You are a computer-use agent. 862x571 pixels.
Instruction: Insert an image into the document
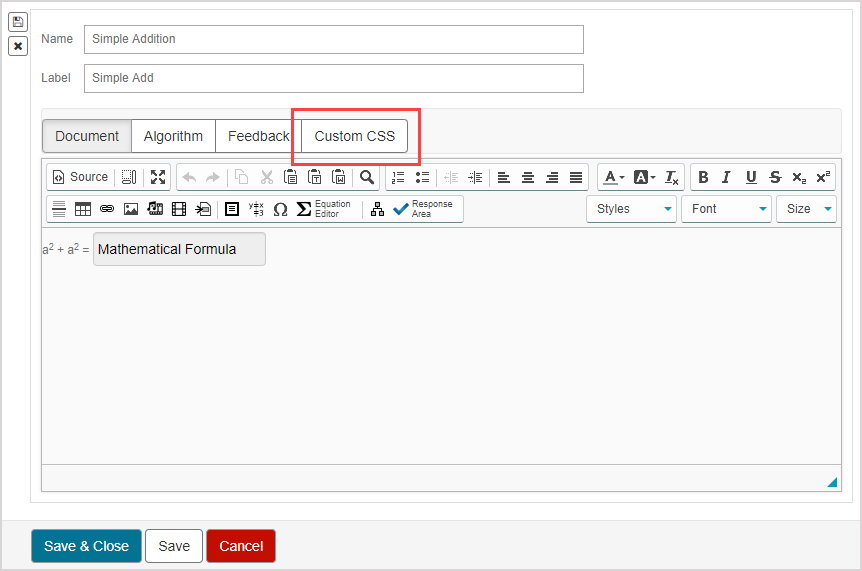click(131, 209)
